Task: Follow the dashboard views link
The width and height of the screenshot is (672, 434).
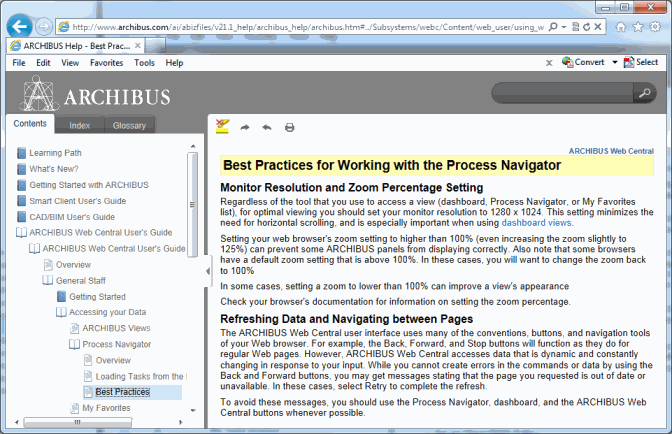Action: pos(536,223)
